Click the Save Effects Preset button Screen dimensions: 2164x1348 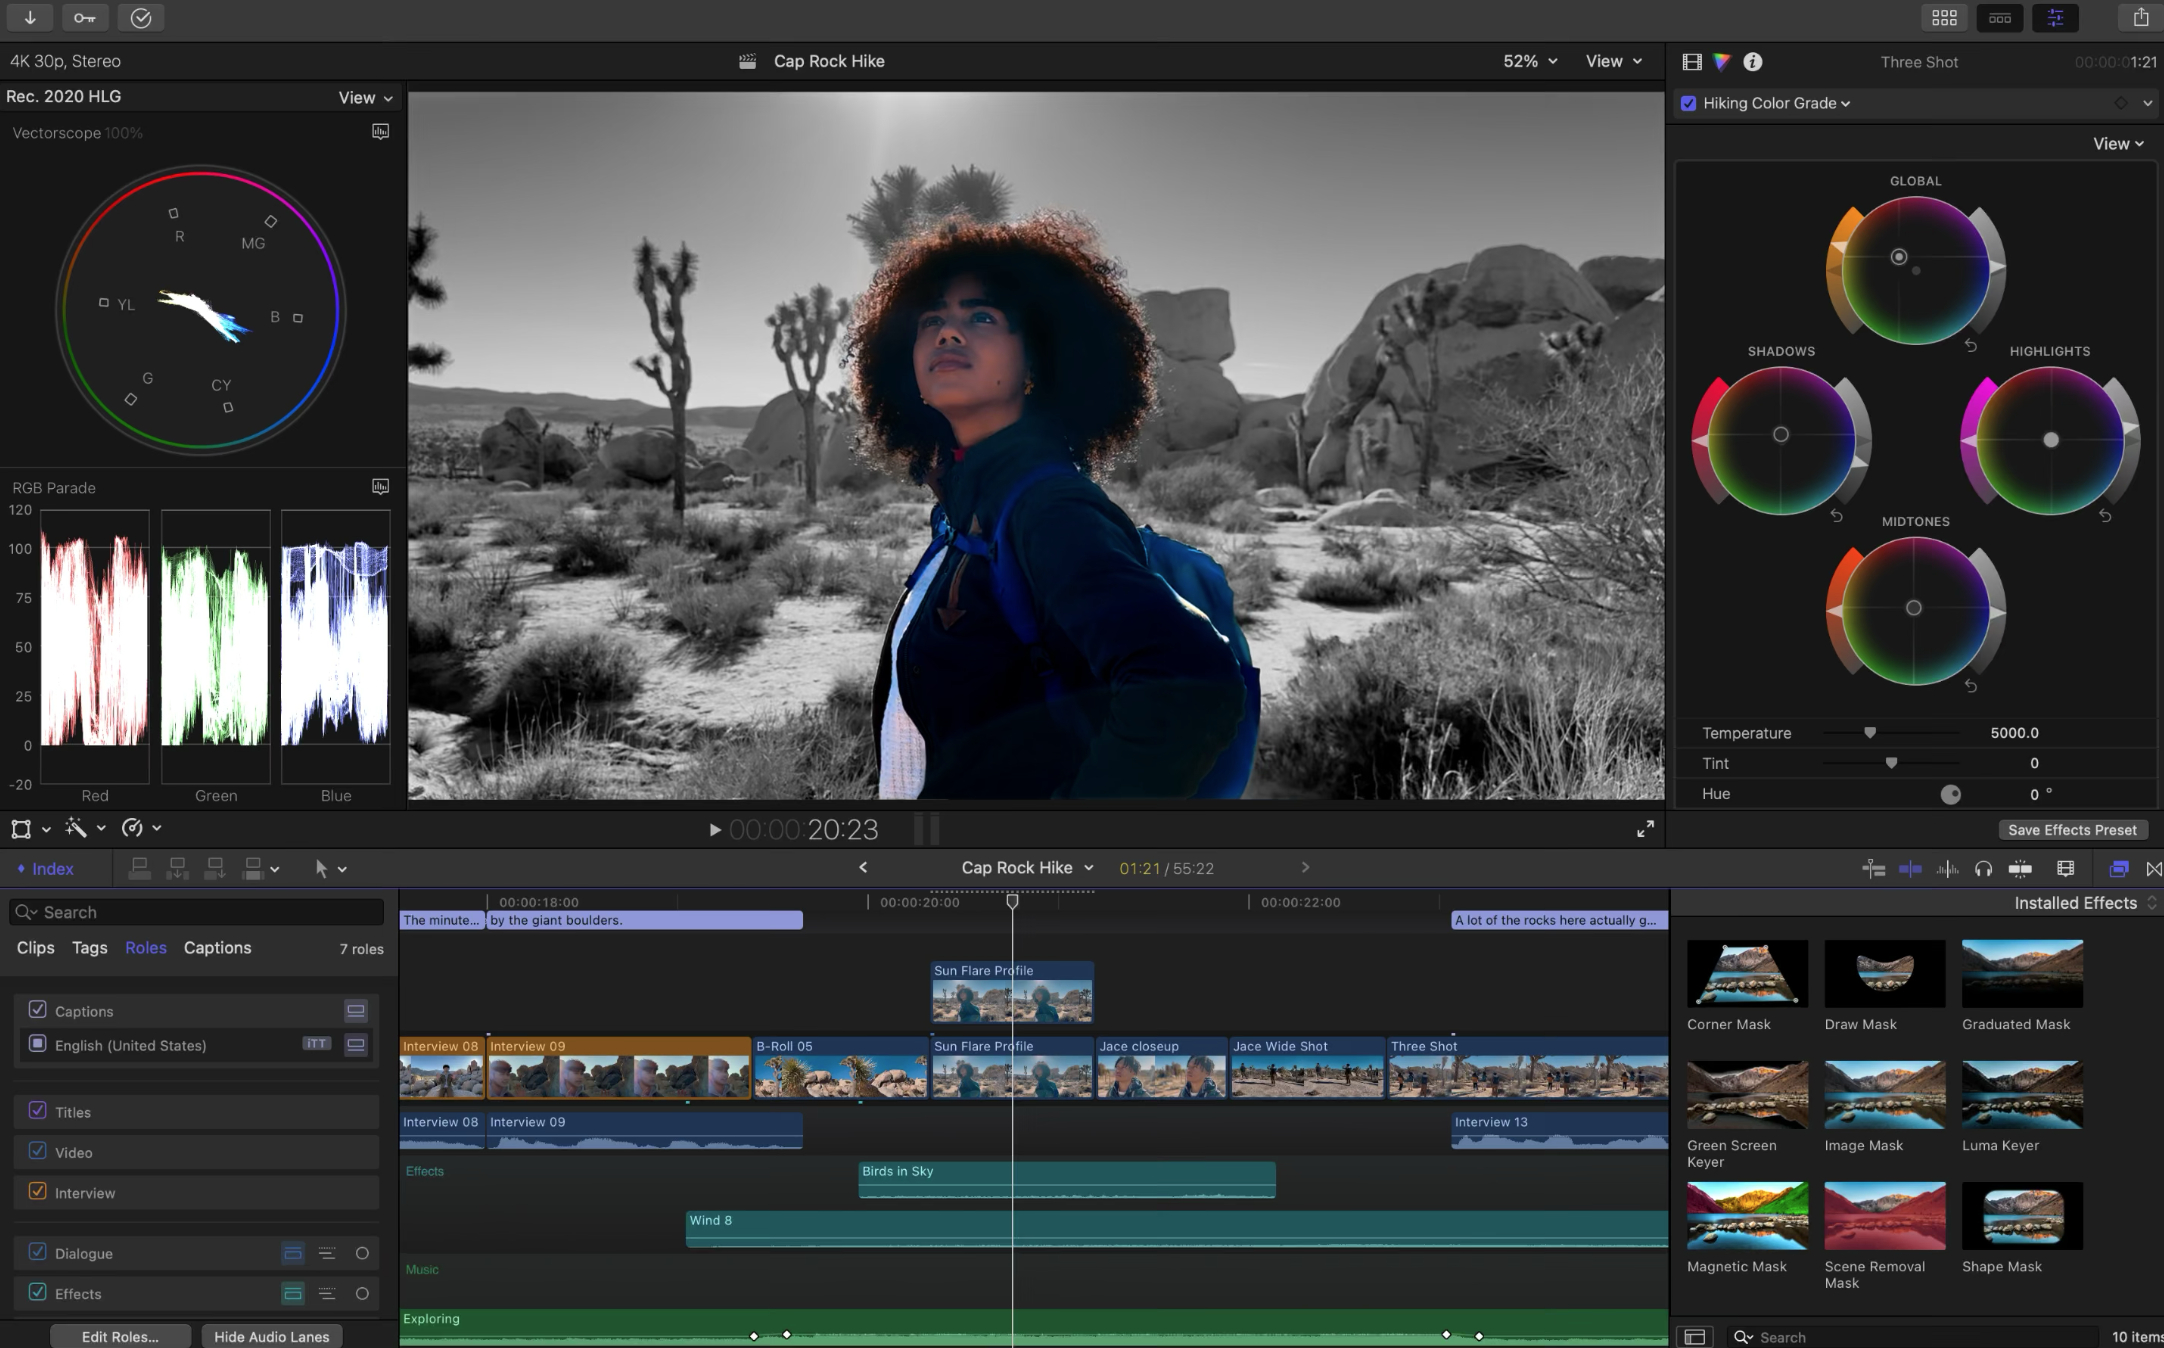(2072, 829)
